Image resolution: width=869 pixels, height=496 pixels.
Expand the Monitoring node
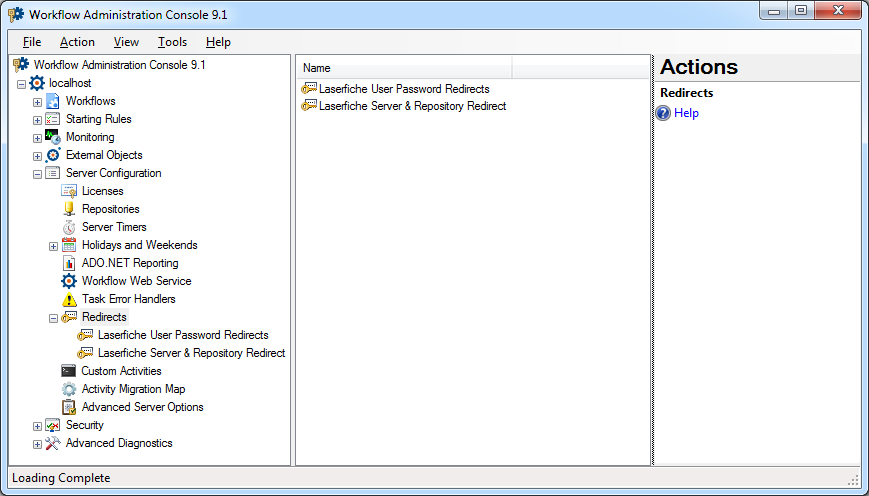37,139
